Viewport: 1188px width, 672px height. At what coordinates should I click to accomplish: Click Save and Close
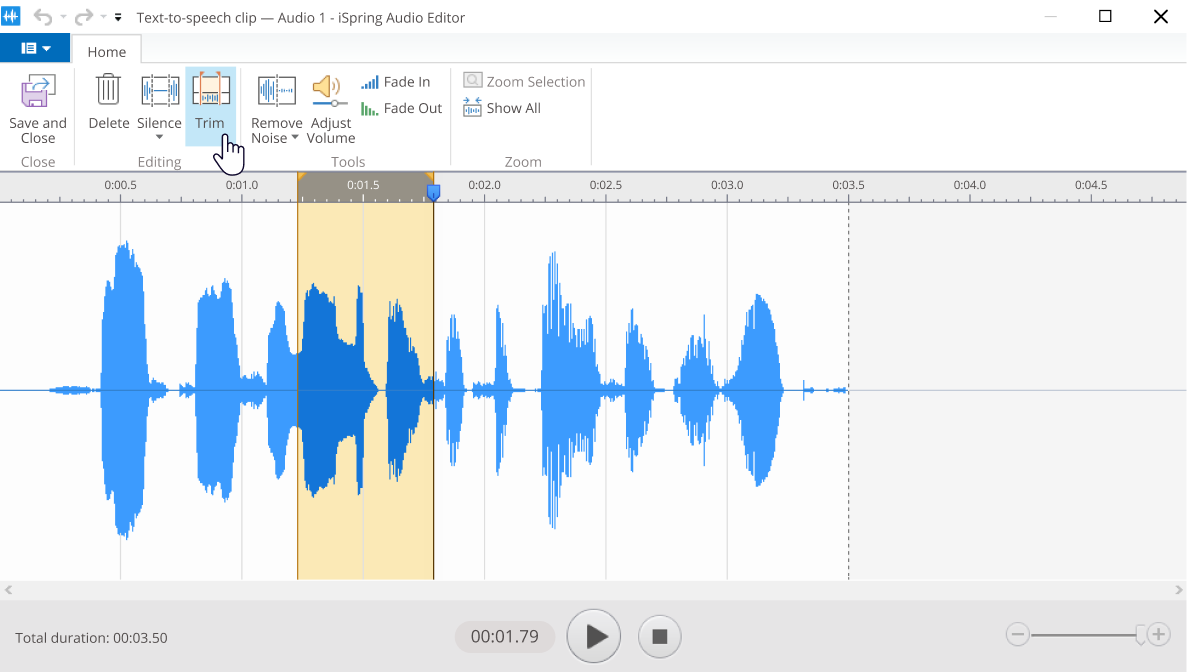37,105
